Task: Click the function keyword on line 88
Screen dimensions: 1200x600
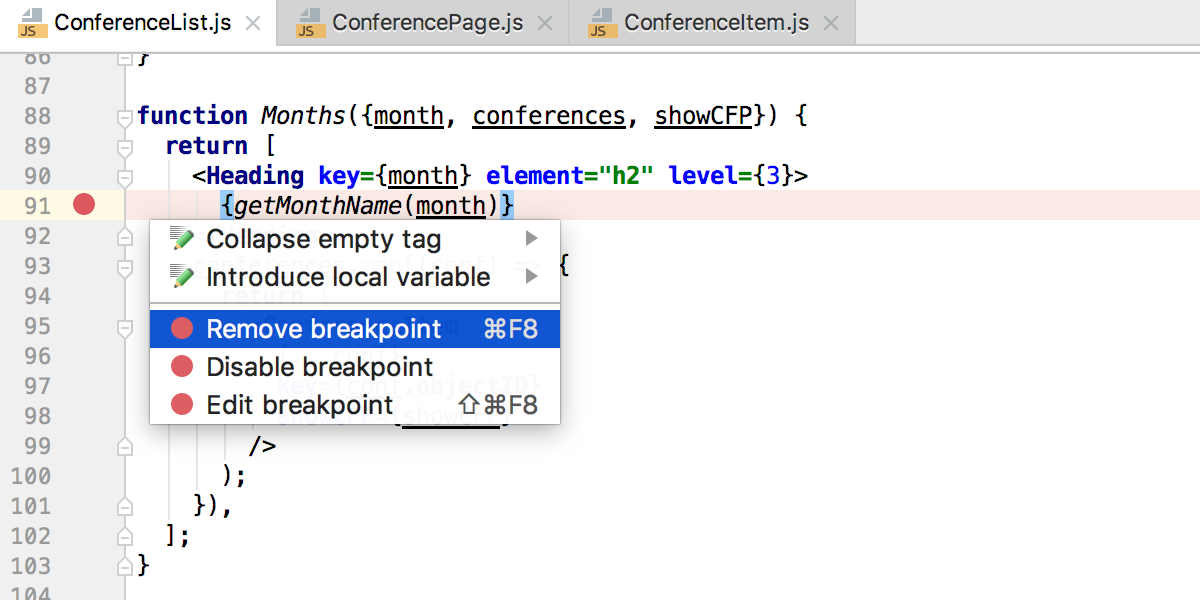Action: pyautogui.click(x=192, y=116)
